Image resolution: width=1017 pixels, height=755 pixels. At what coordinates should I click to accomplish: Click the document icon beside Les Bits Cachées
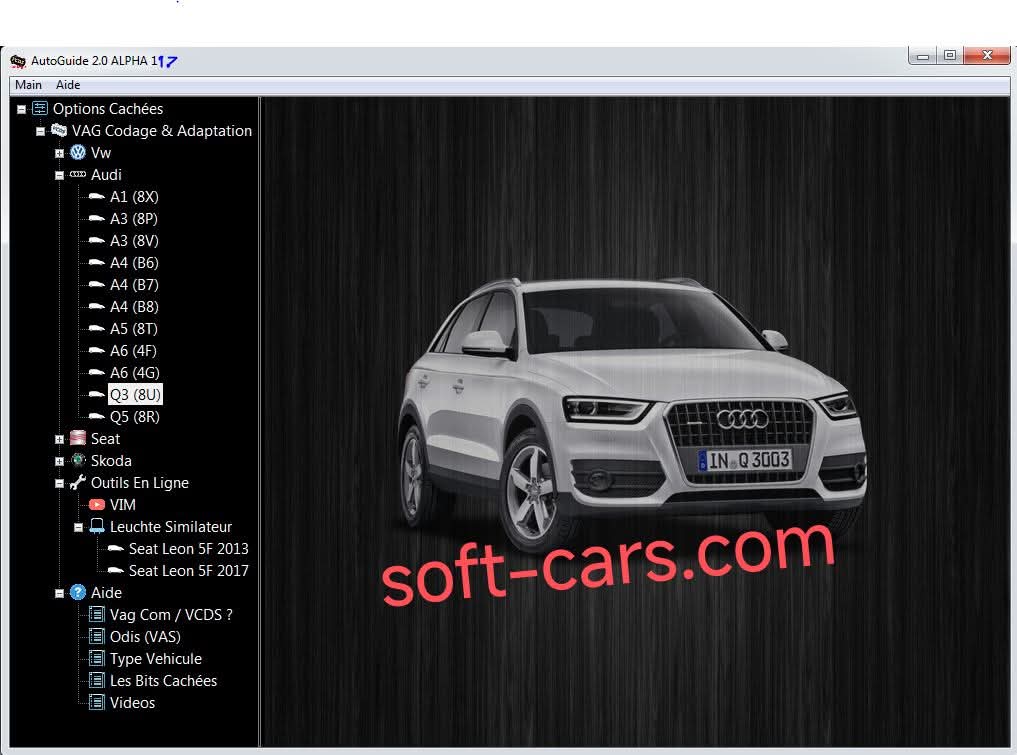click(97, 680)
